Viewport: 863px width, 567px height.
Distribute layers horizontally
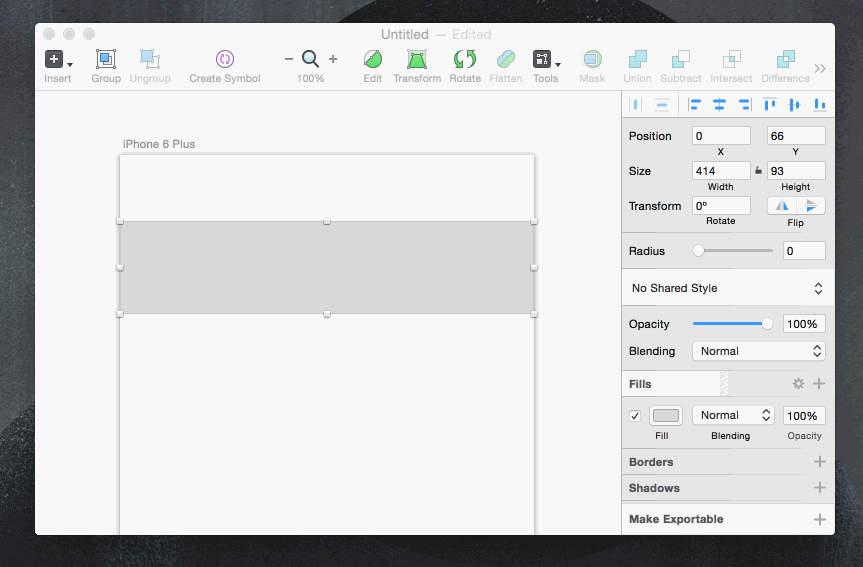click(636, 105)
